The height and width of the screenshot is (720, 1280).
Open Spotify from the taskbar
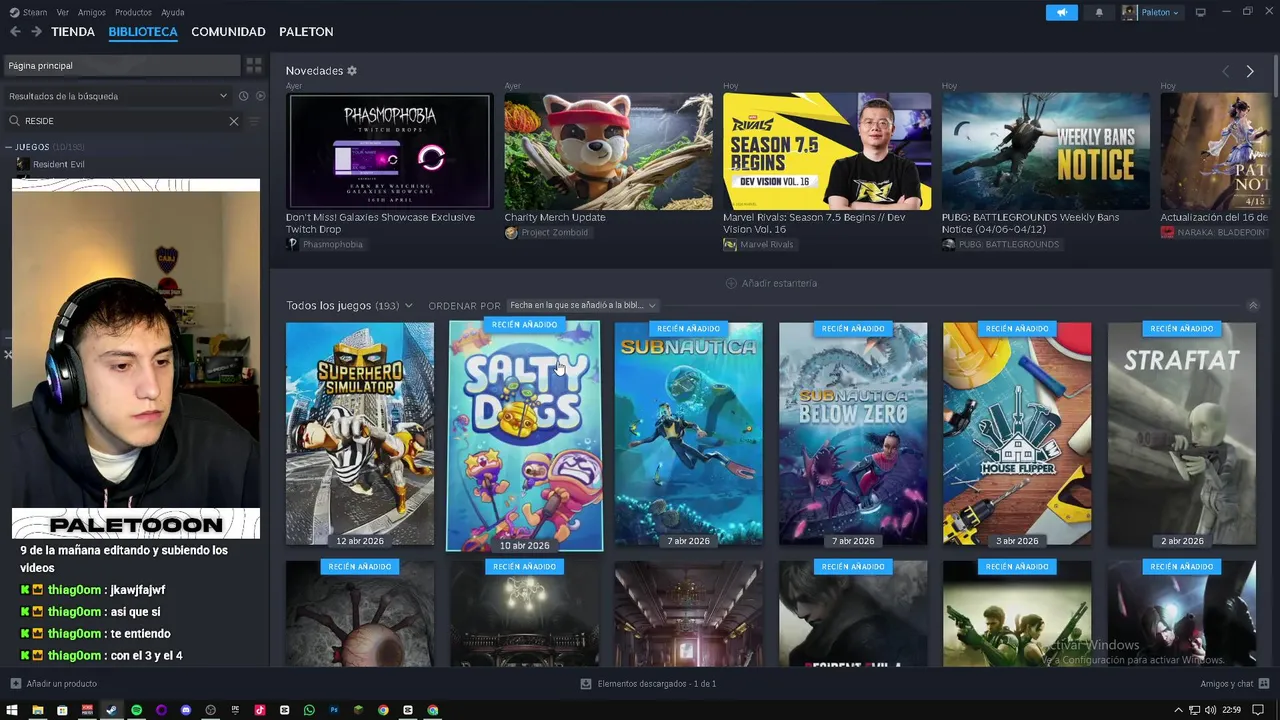pyautogui.click(x=136, y=710)
